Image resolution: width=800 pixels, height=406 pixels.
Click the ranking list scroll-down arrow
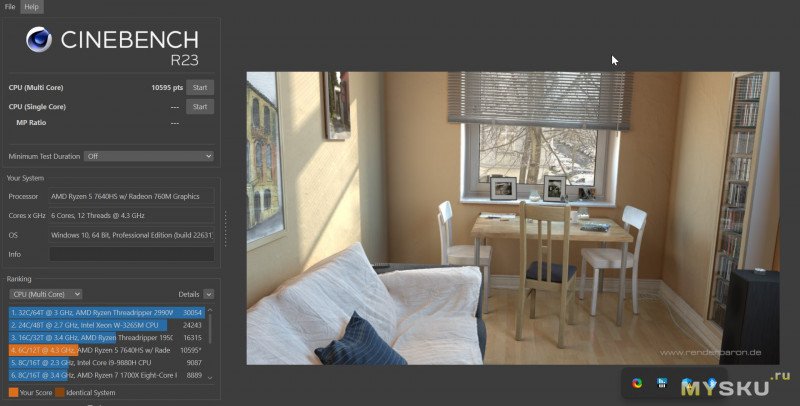(210, 378)
